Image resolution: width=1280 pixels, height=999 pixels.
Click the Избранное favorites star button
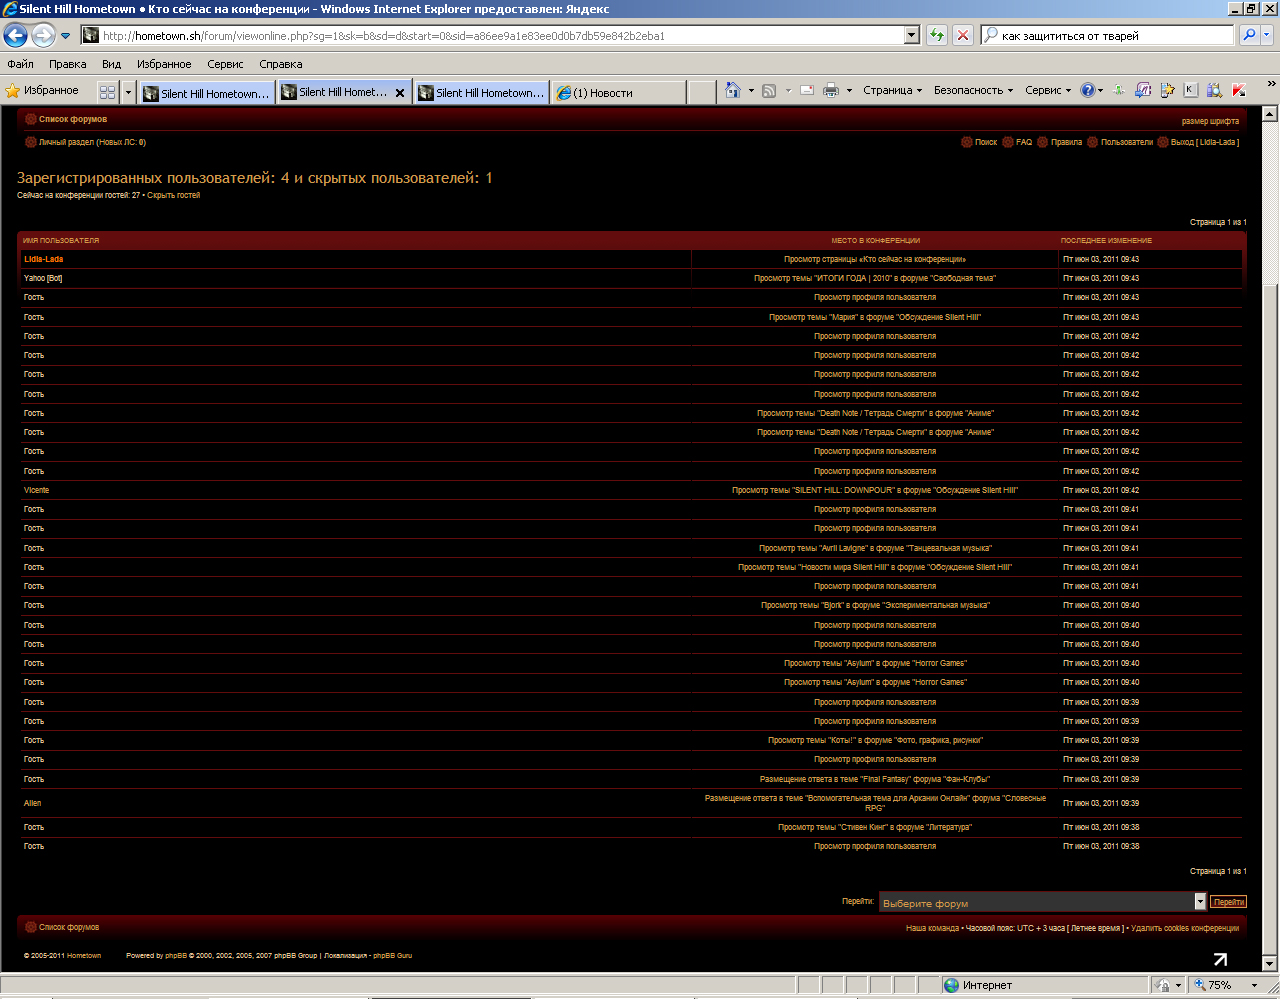point(42,91)
